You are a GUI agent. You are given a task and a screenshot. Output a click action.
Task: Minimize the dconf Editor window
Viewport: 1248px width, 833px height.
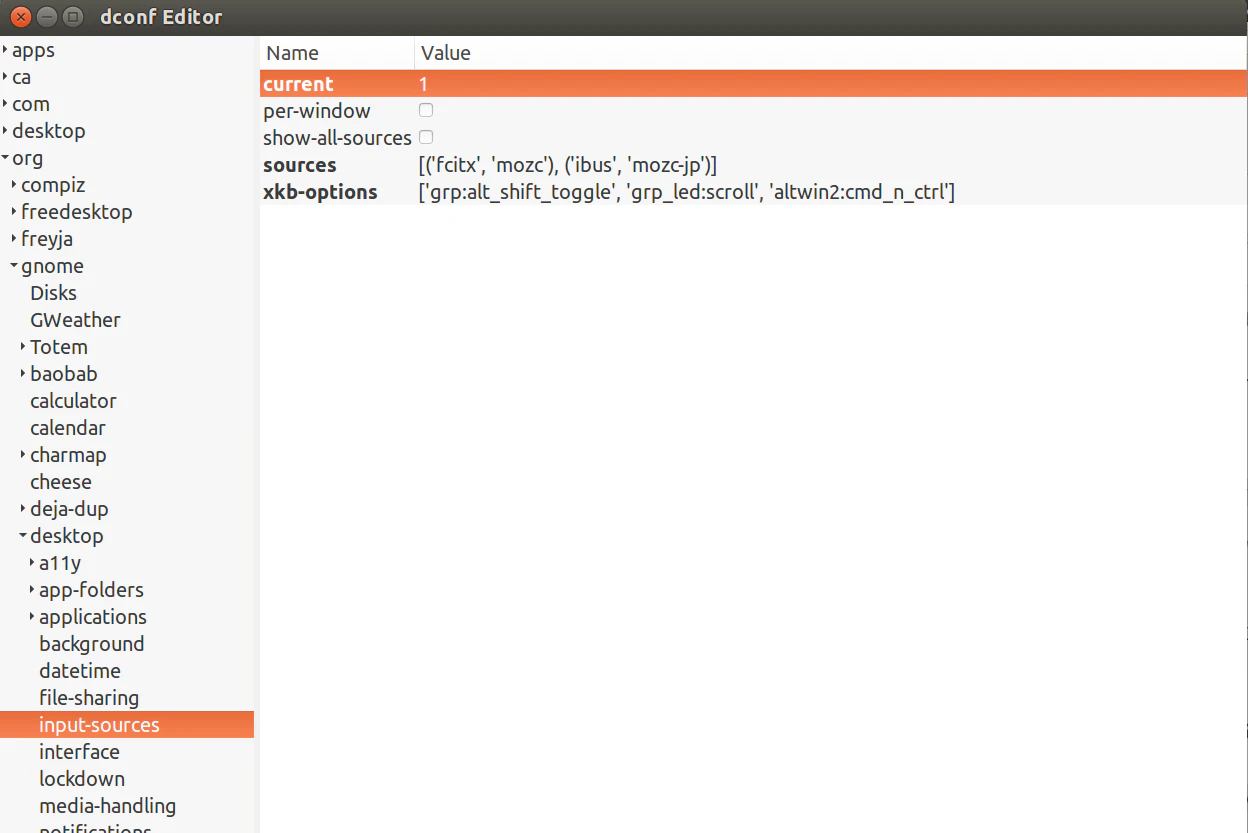pyautogui.click(x=47, y=17)
